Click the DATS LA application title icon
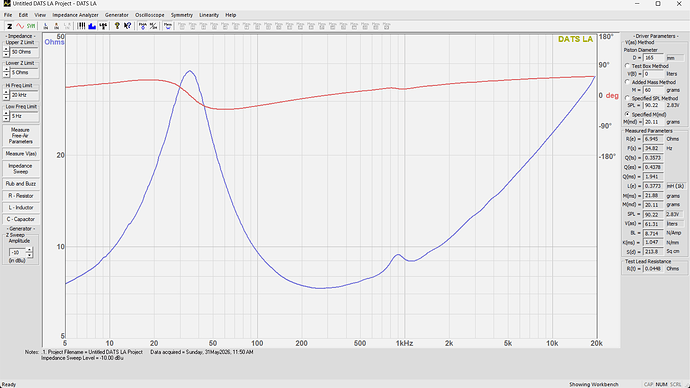This screenshot has width=690, height=388. [x=7, y=4]
